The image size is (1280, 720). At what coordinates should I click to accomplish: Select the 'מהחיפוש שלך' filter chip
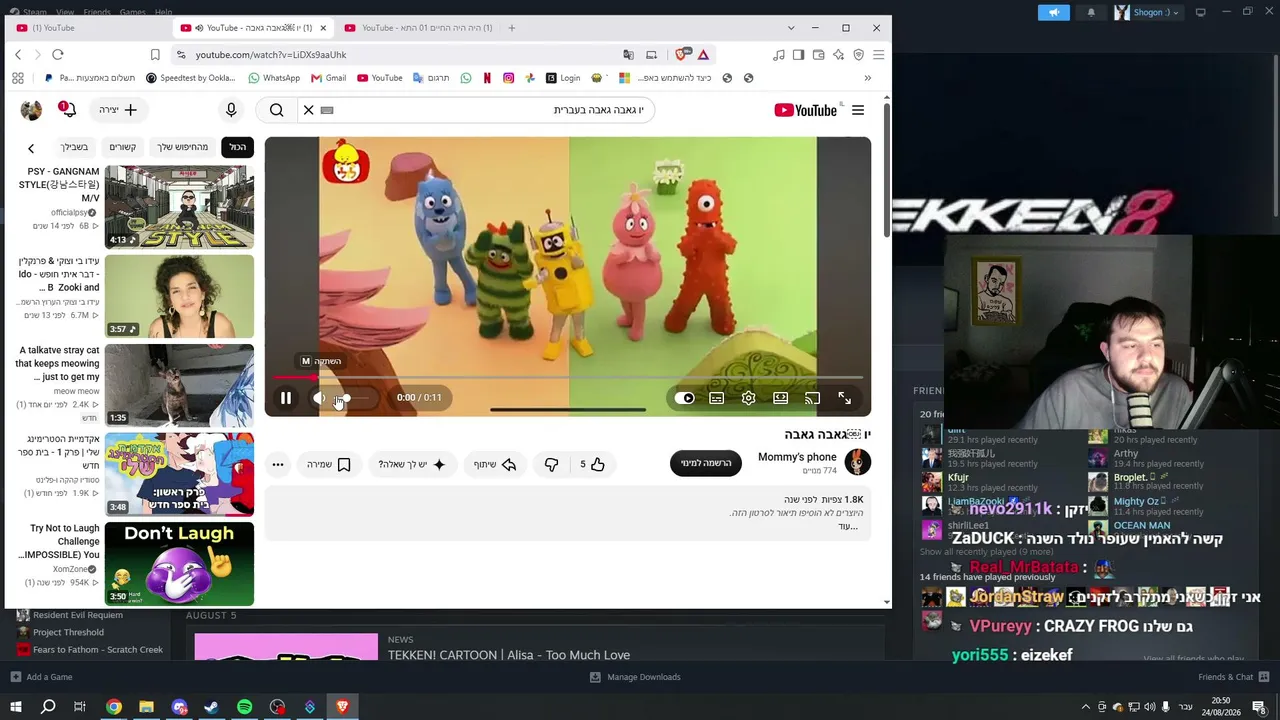pos(183,147)
